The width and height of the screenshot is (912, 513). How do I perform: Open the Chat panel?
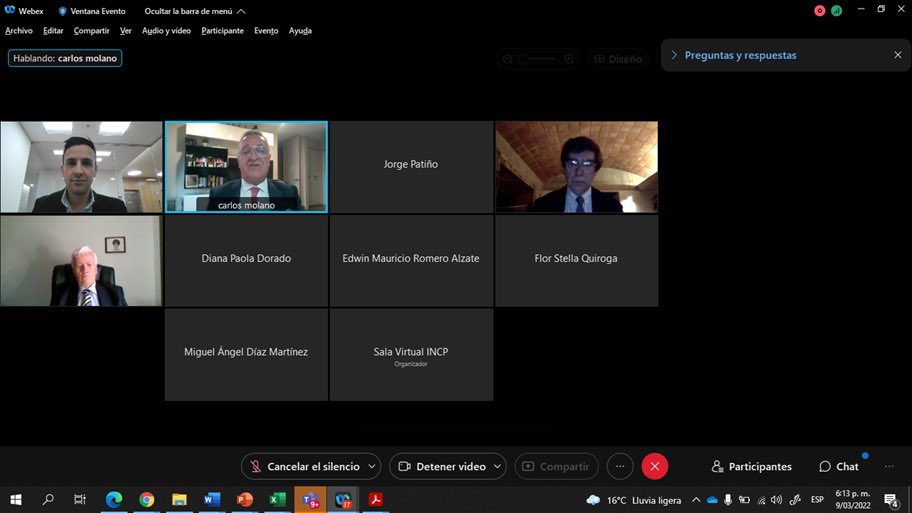pyautogui.click(x=839, y=466)
